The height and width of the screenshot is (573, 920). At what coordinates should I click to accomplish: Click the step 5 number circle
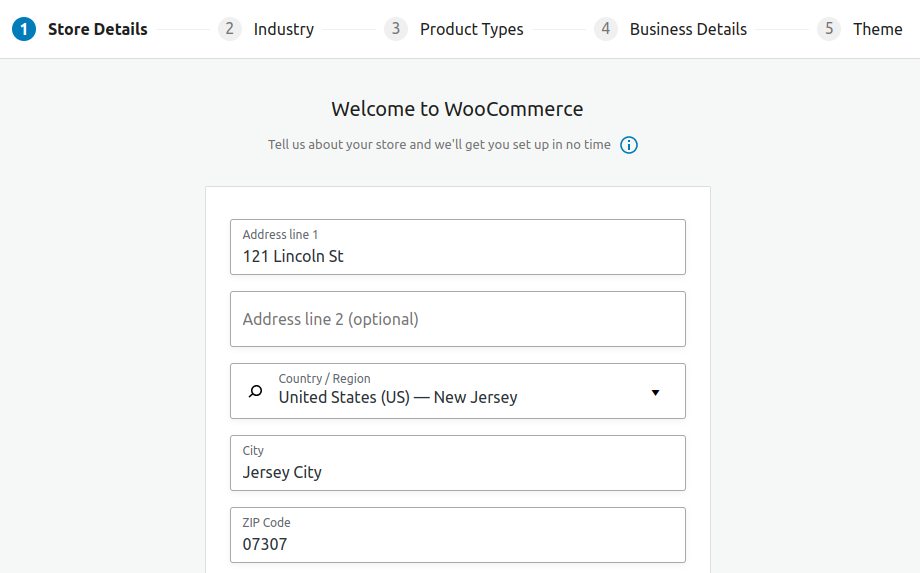pos(828,29)
